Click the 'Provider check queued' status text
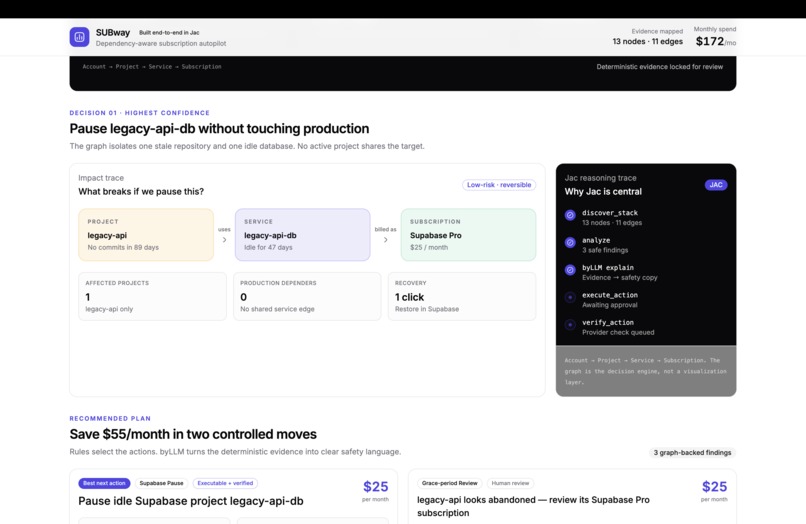806x524 pixels. [x=618, y=333]
